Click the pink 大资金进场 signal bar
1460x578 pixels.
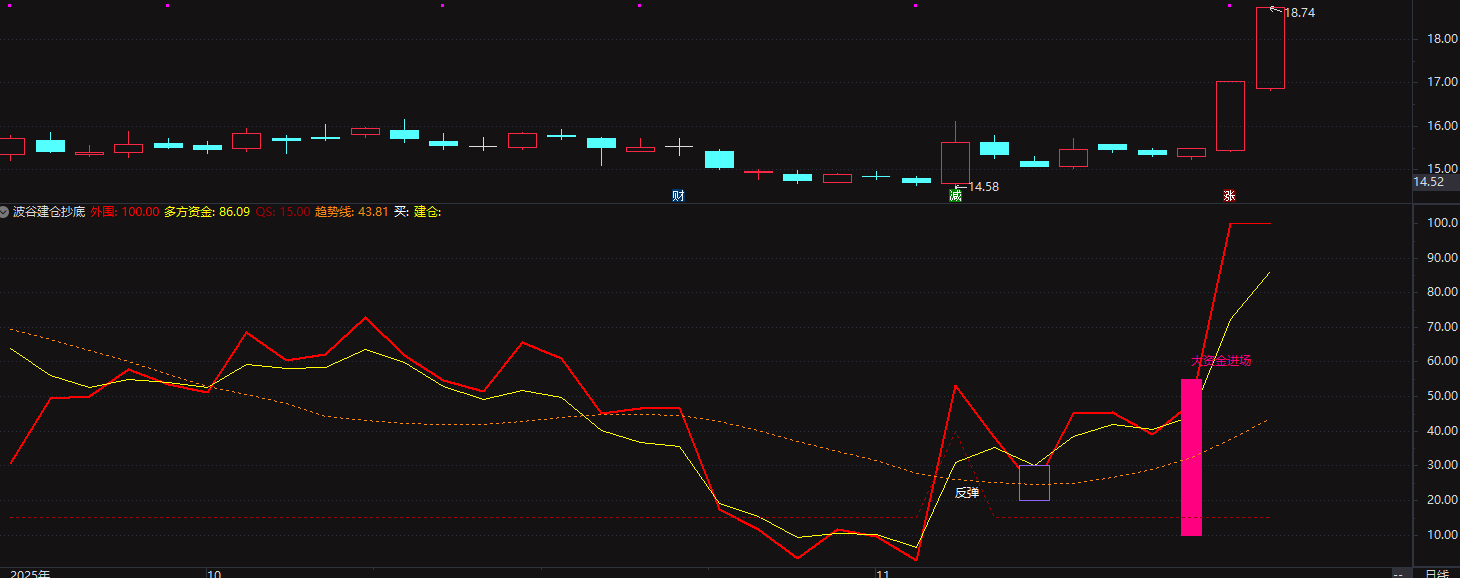pos(1191,457)
